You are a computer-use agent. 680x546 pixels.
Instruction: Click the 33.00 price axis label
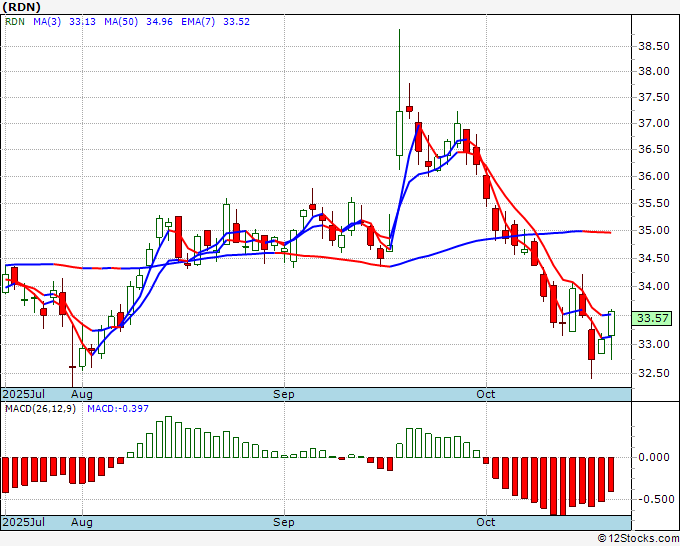click(x=654, y=344)
